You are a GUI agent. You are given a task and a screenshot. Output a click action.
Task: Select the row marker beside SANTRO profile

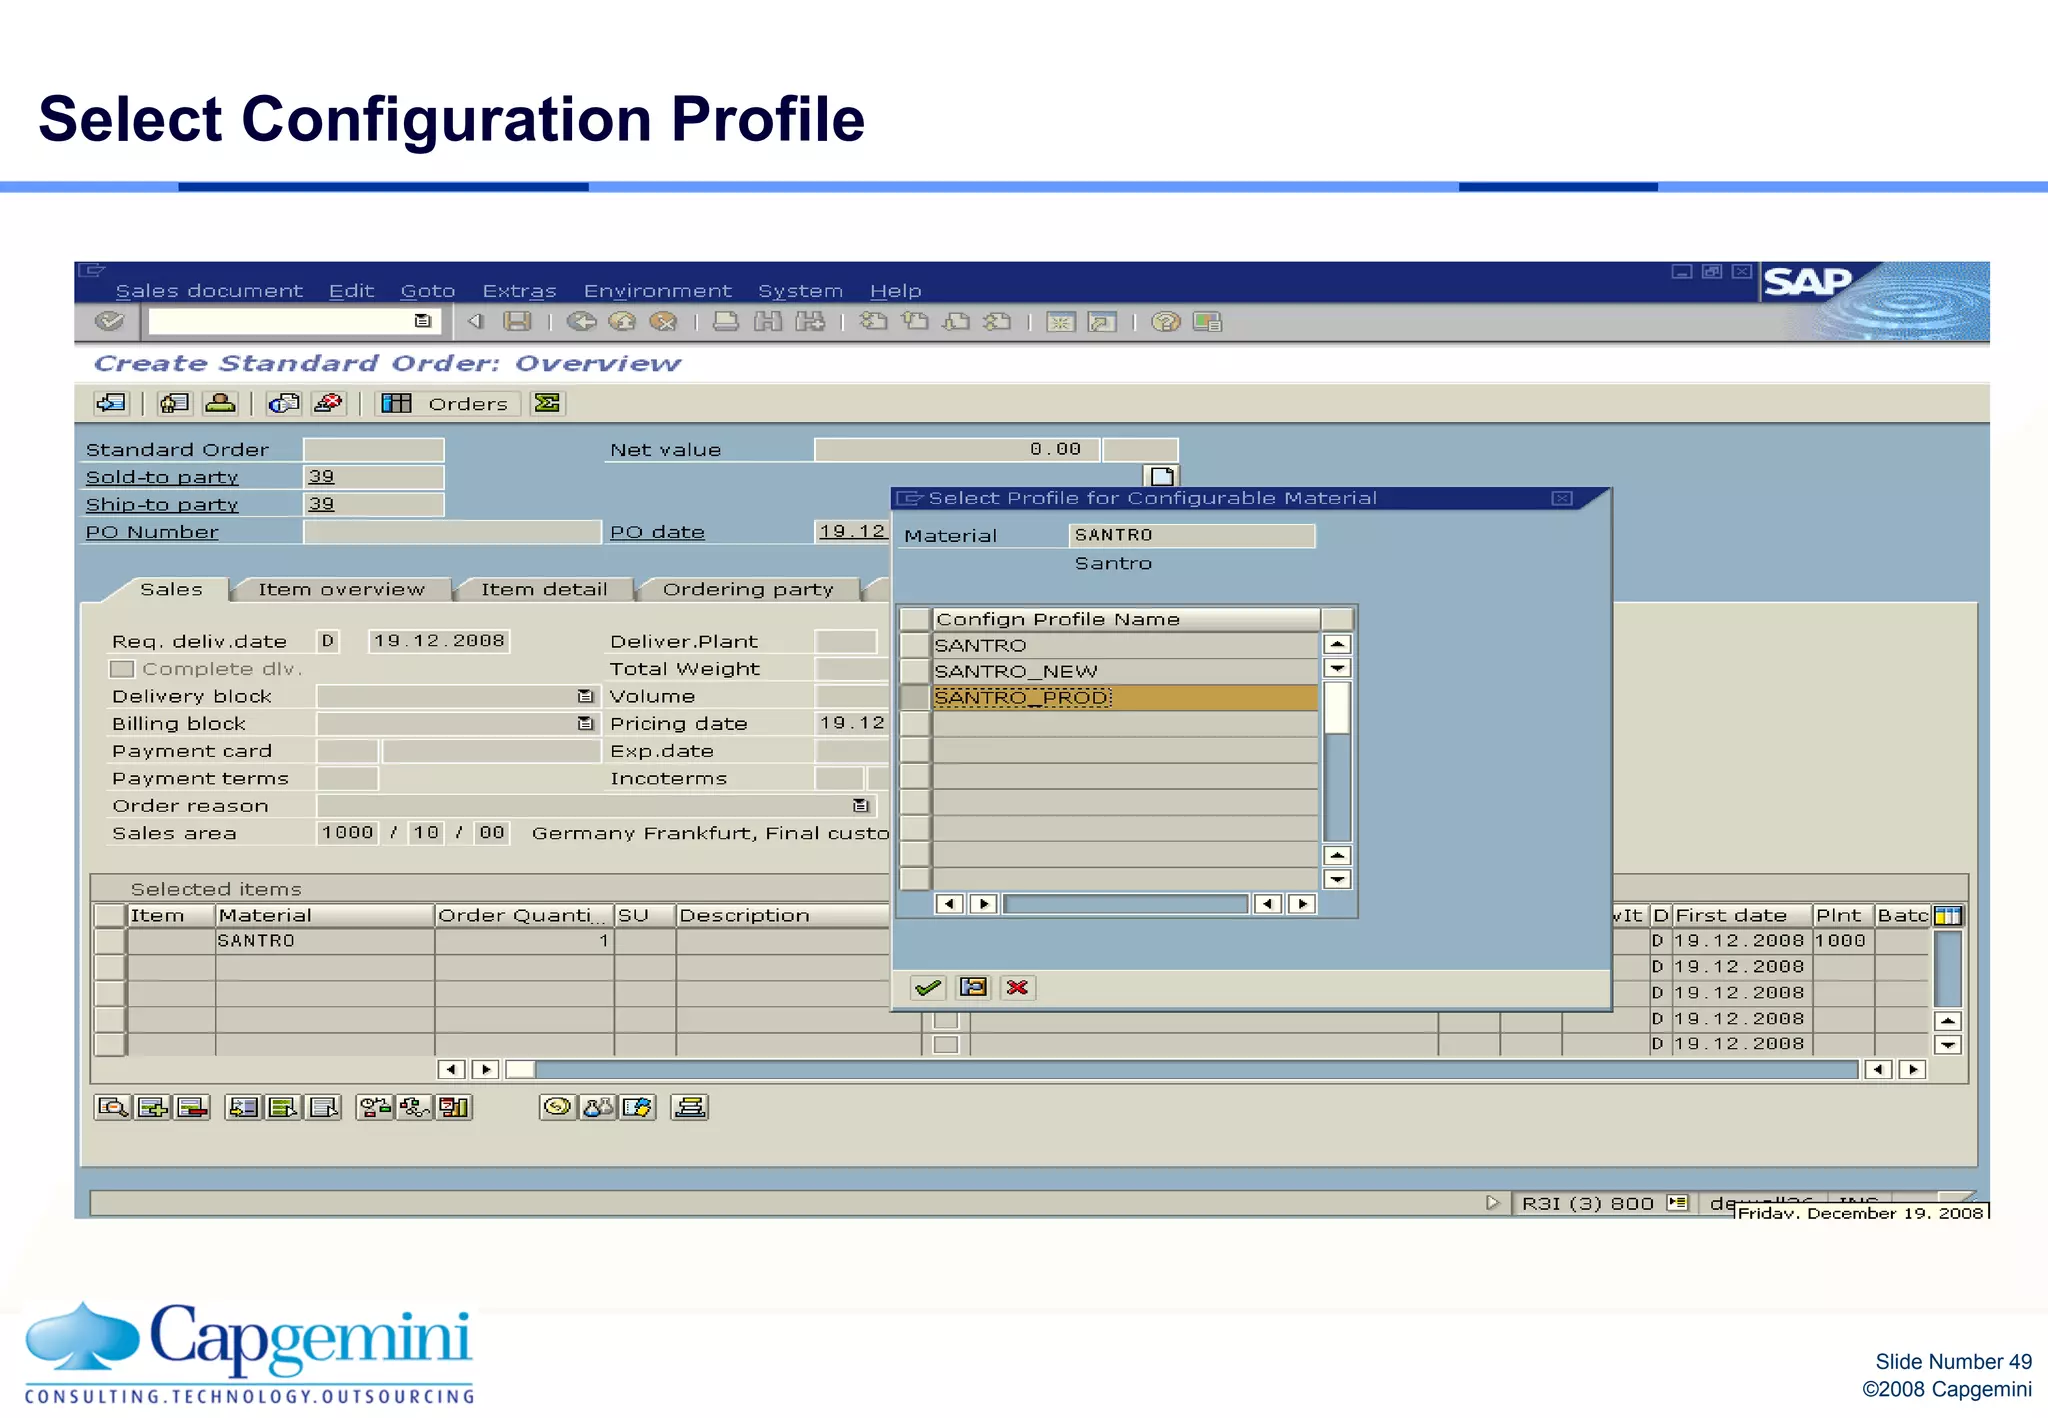coord(915,645)
